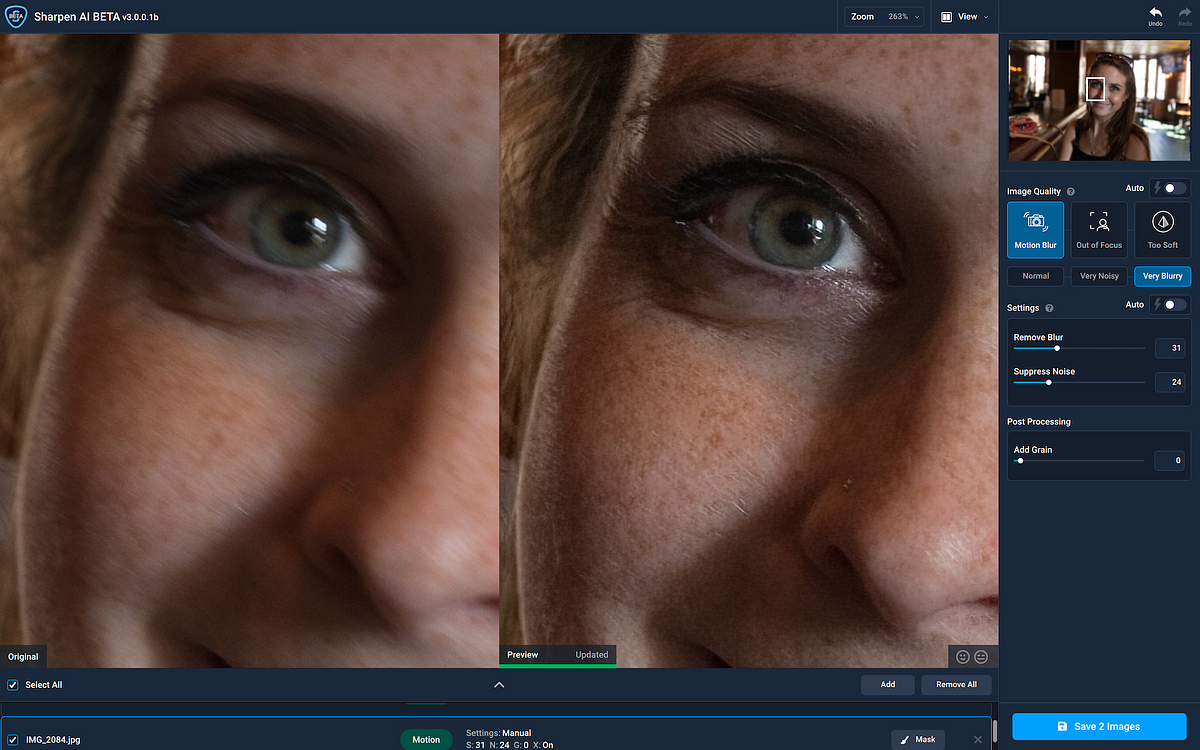Select the Normal option

click(x=1036, y=276)
